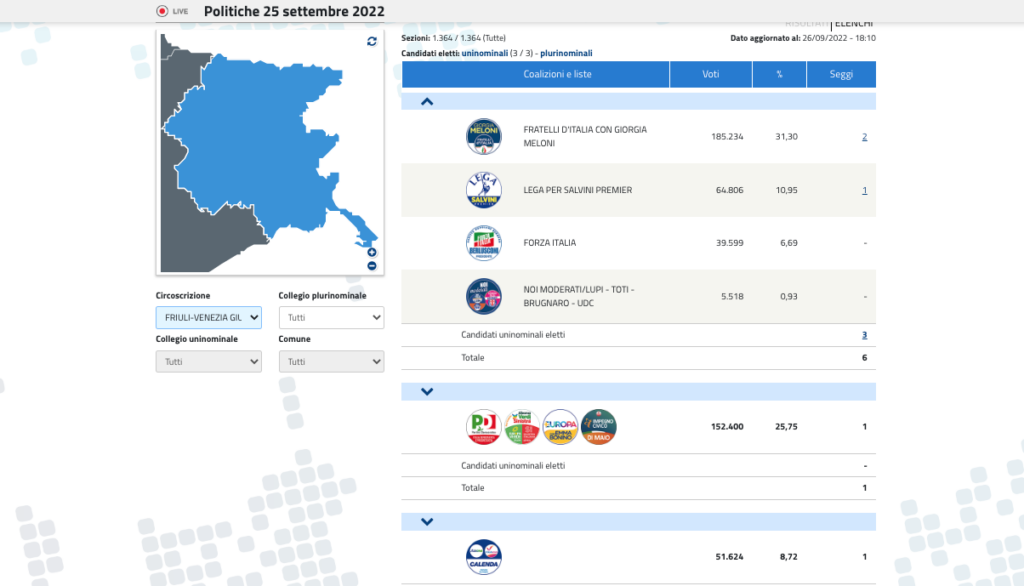Click FORZA ITALIA list name
This screenshot has height=586, width=1024.
[549, 243]
